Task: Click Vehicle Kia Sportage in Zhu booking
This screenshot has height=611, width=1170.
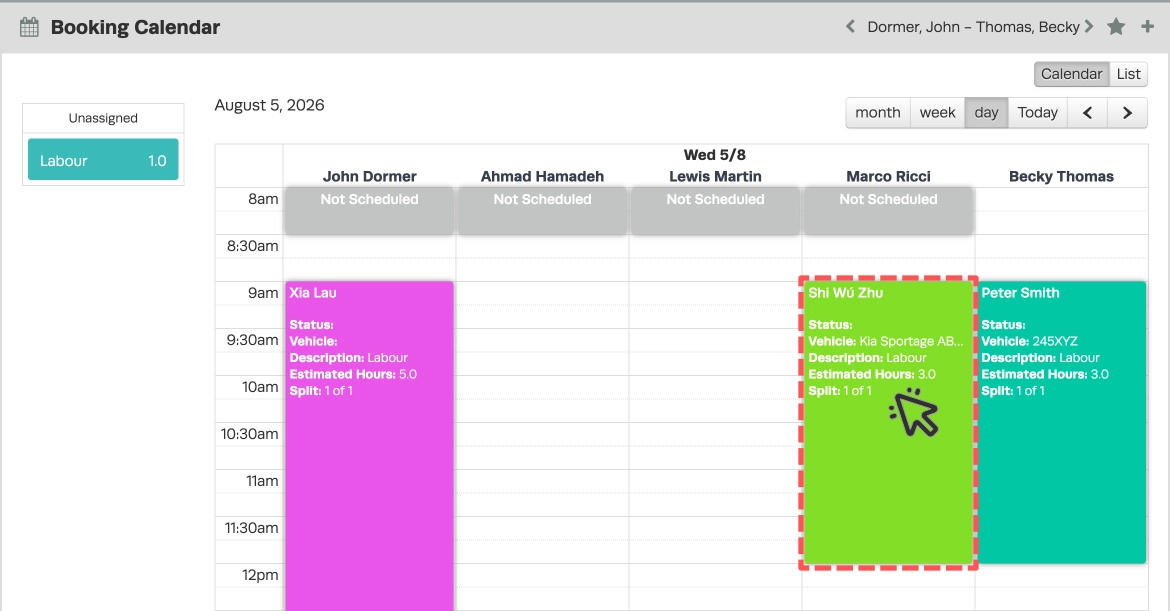Action: pyautogui.click(x=886, y=342)
